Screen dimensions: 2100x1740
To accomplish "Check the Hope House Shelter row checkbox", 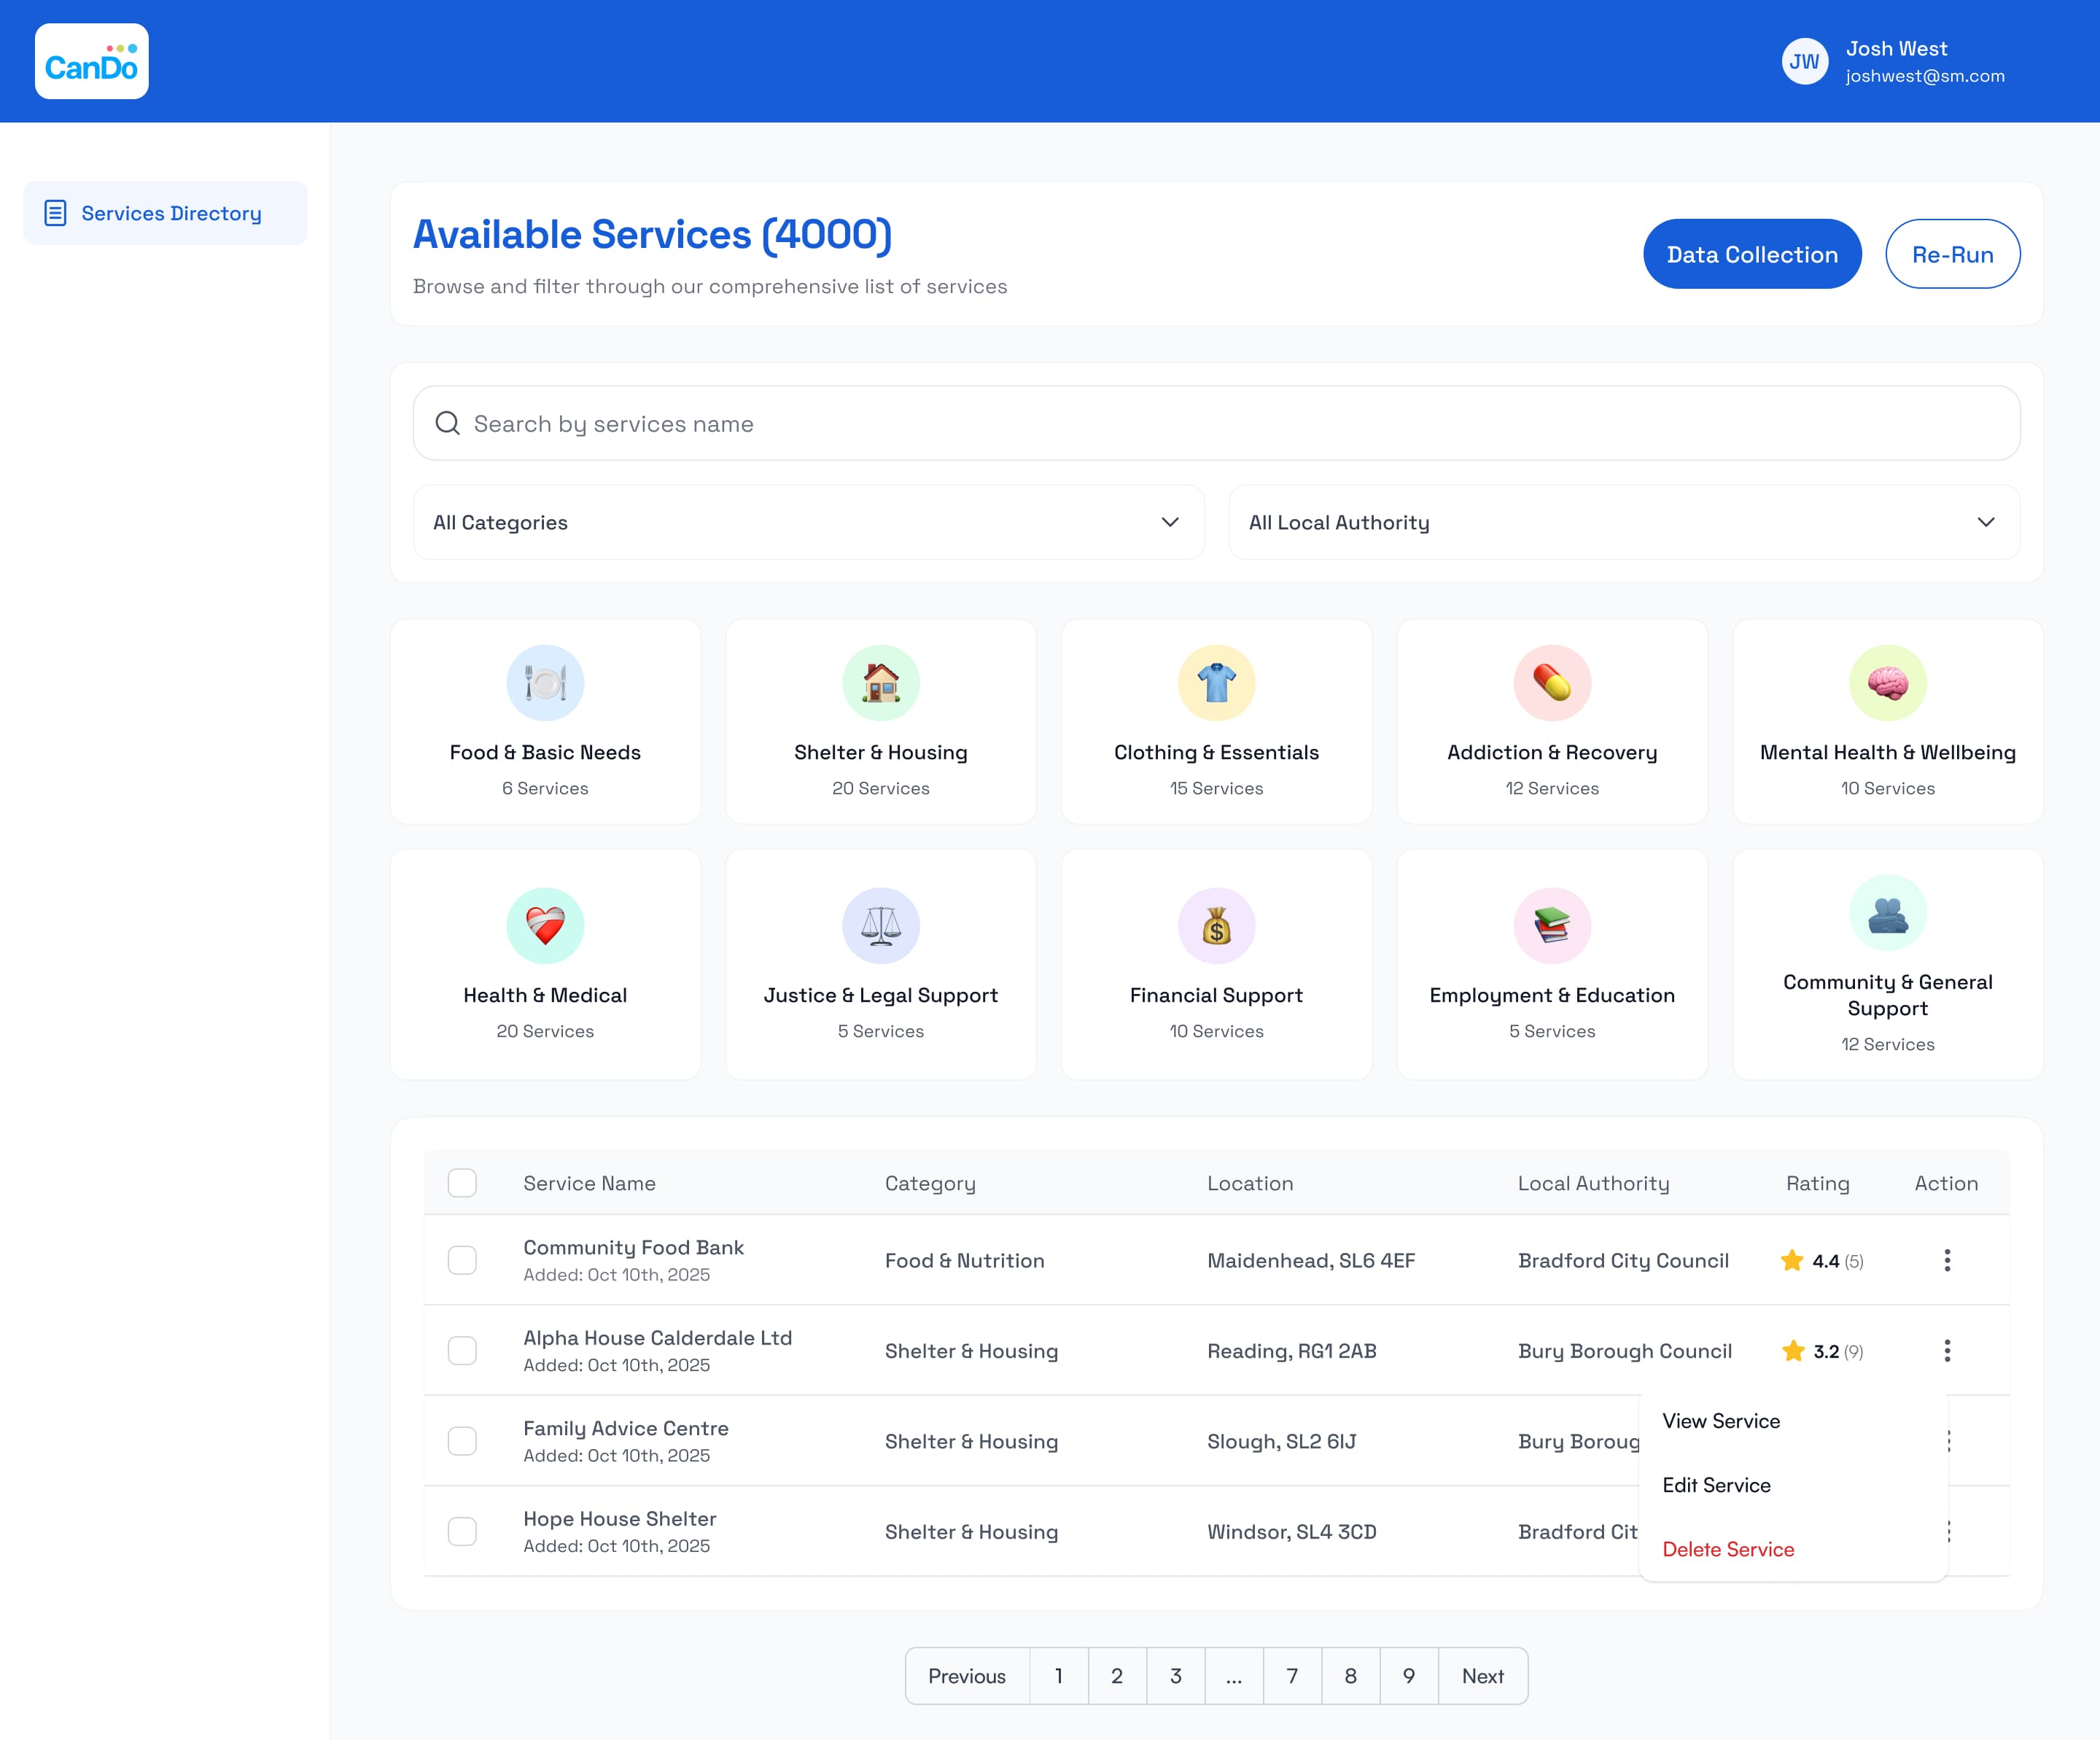I will [x=462, y=1532].
